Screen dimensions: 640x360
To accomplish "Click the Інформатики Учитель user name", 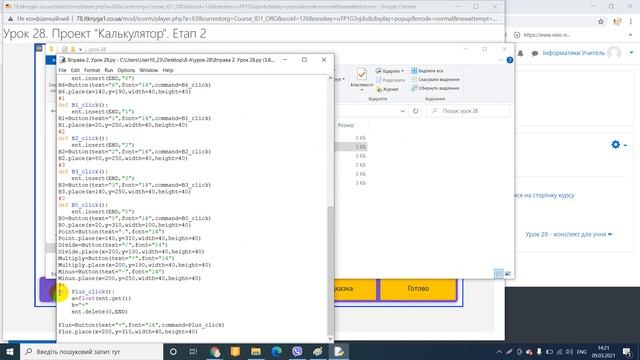I will click(573, 53).
